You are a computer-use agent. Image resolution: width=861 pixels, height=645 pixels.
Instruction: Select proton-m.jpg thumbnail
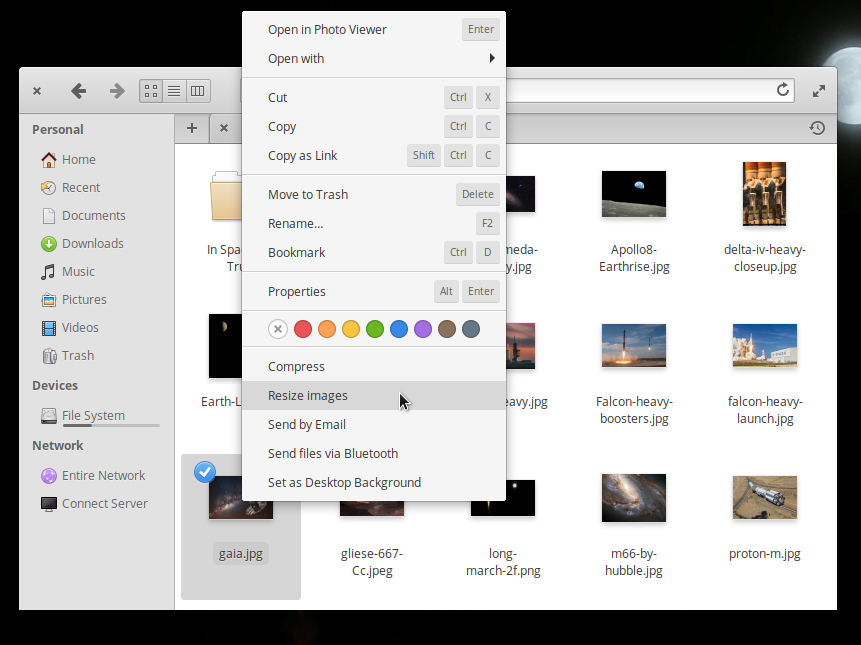(764, 498)
